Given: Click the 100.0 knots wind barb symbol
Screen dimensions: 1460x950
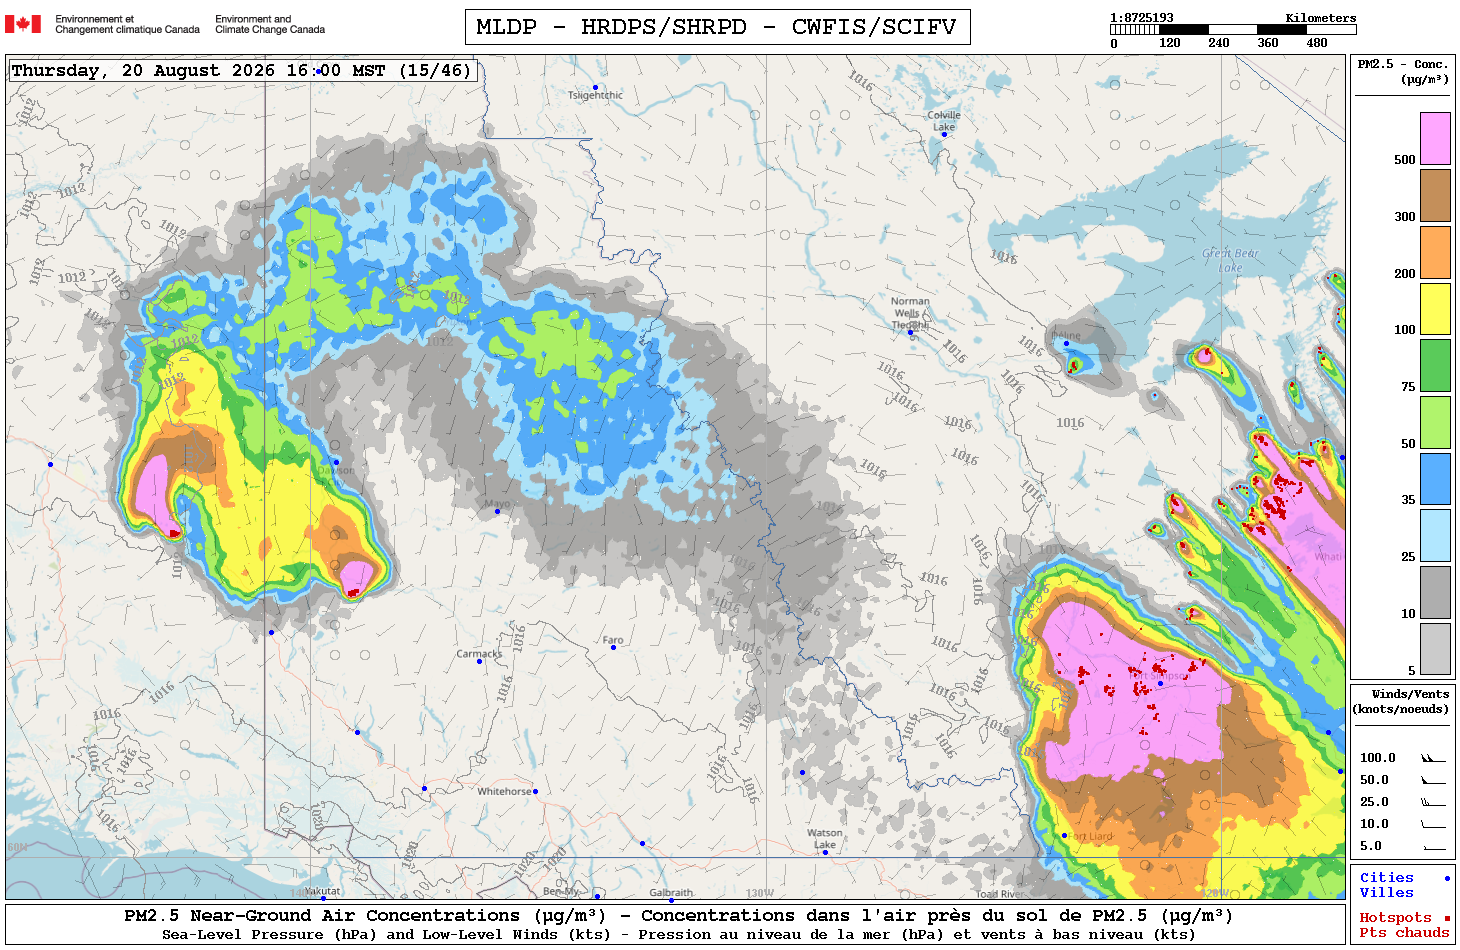Looking at the screenshot, I should pyautogui.click(x=1433, y=758).
